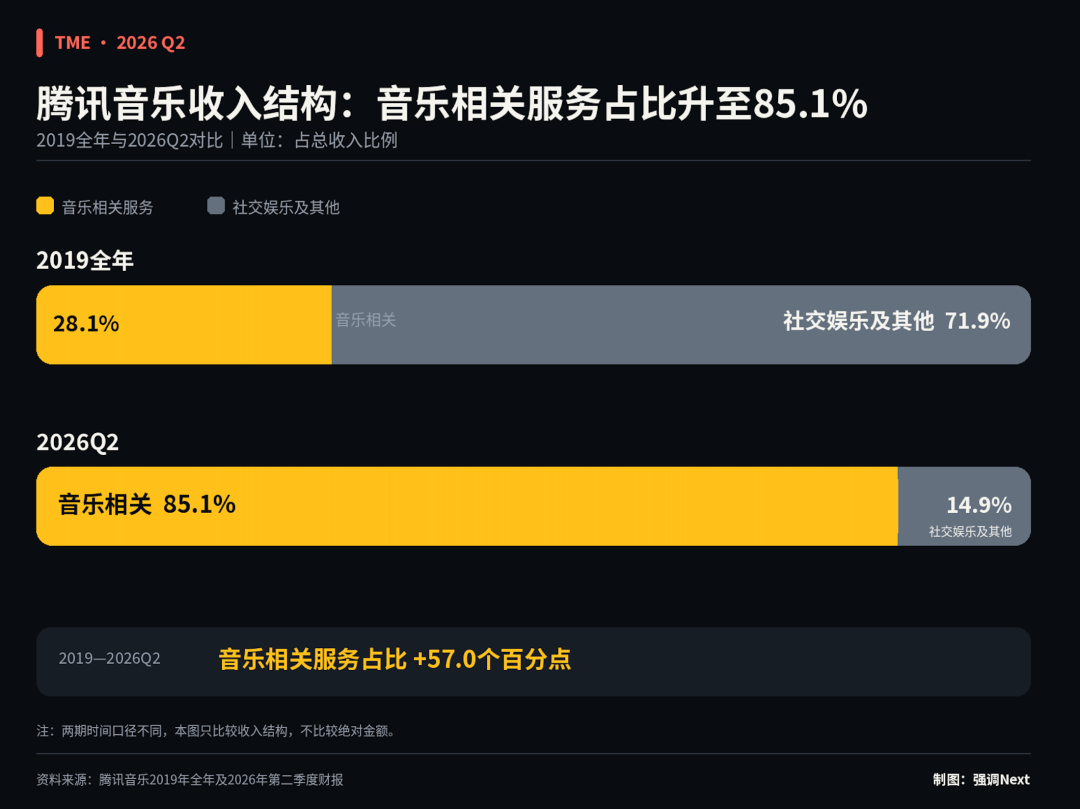
Task: Click the gray legend swatch for 社交娱乐及其他
Action: click(216, 206)
